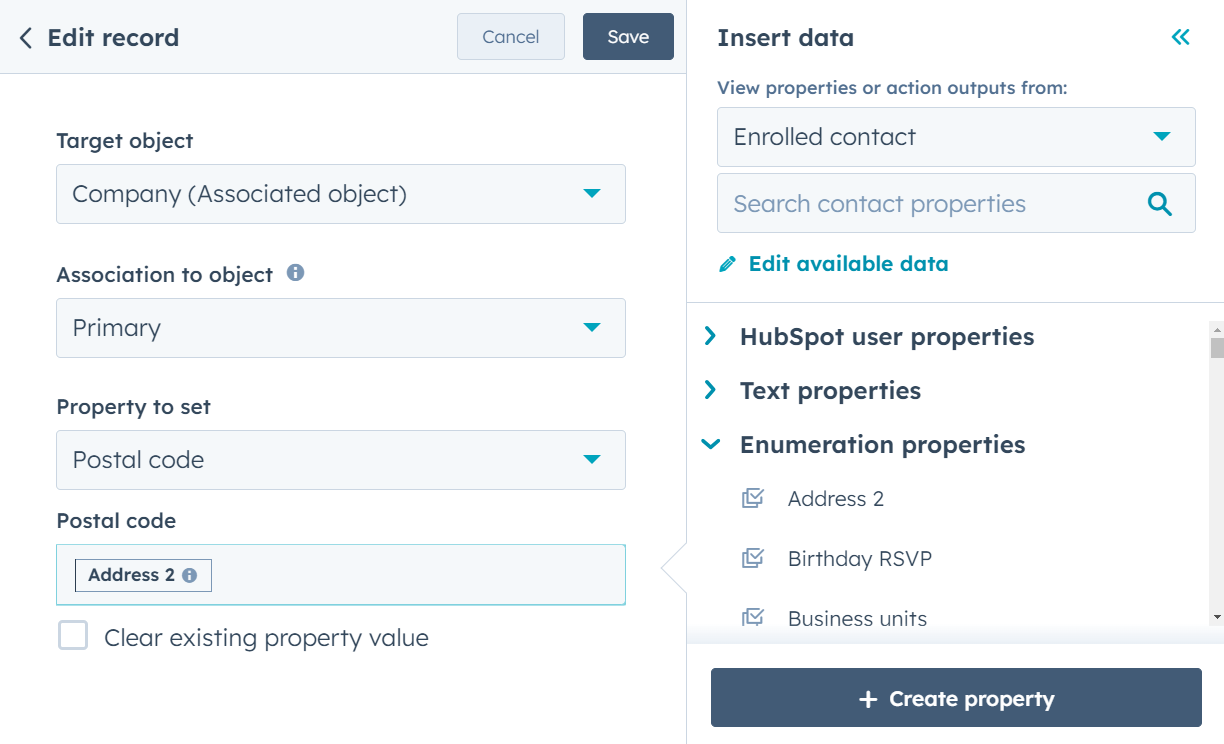Open the Enrolled contact dropdown

956,137
